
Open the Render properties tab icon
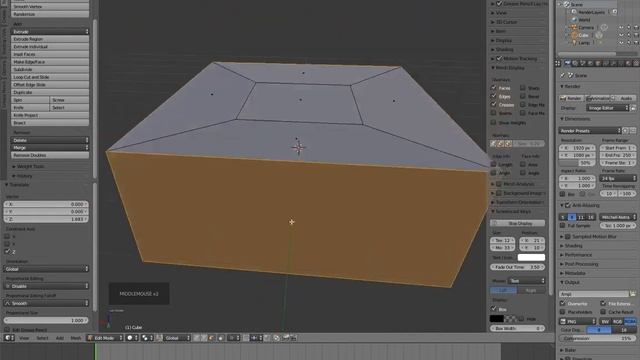coord(567,63)
